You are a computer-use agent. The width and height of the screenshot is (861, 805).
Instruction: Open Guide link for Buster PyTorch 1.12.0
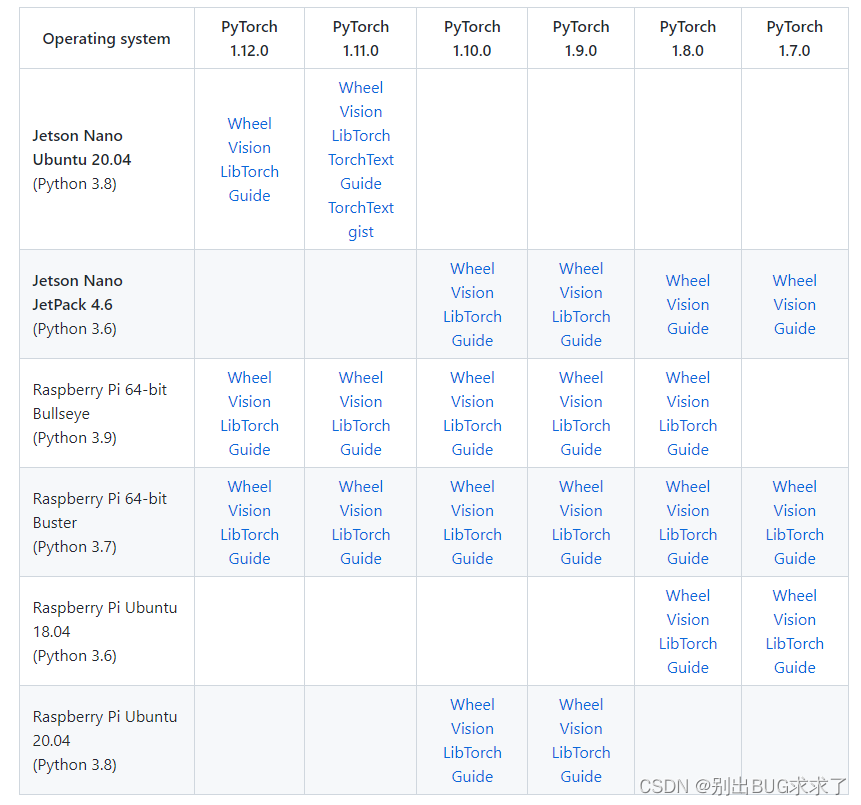tap(249, 559)
